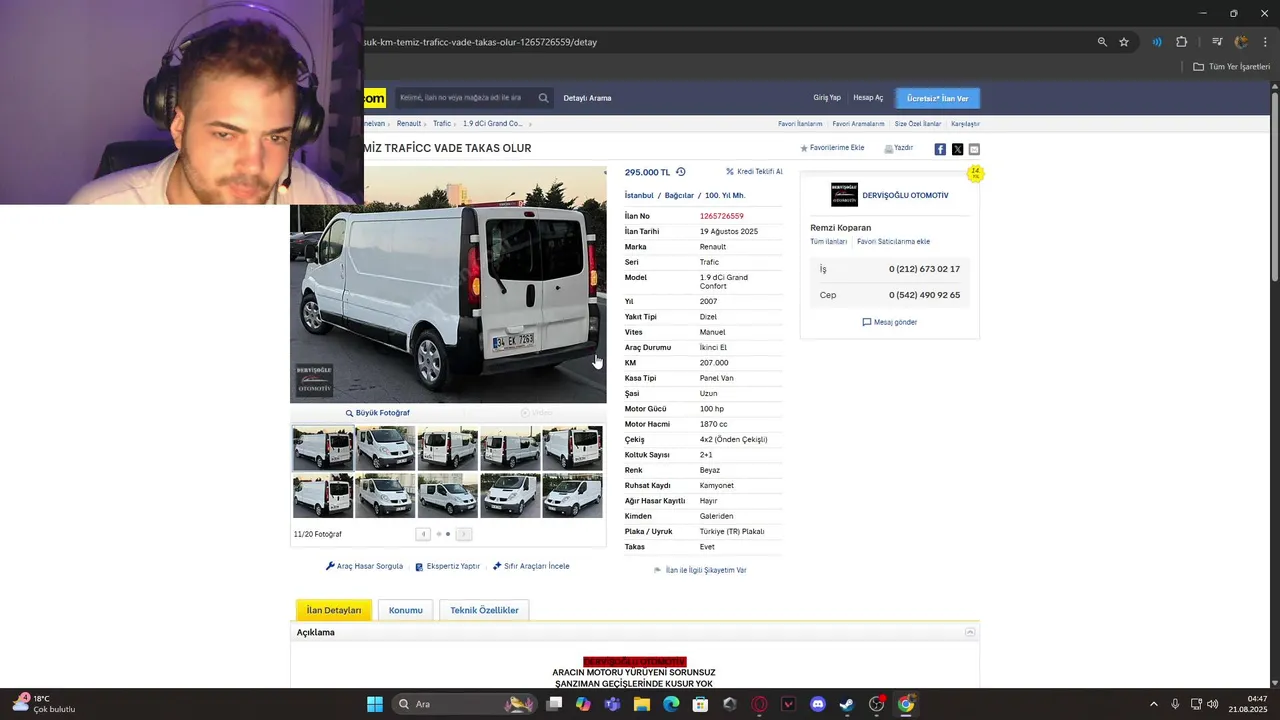Open Tüm Yer İşaretleri bookmarks folder
The width and height of the screenshot is (1280, 720).
pyautogui.click(x=1231, y=67)
